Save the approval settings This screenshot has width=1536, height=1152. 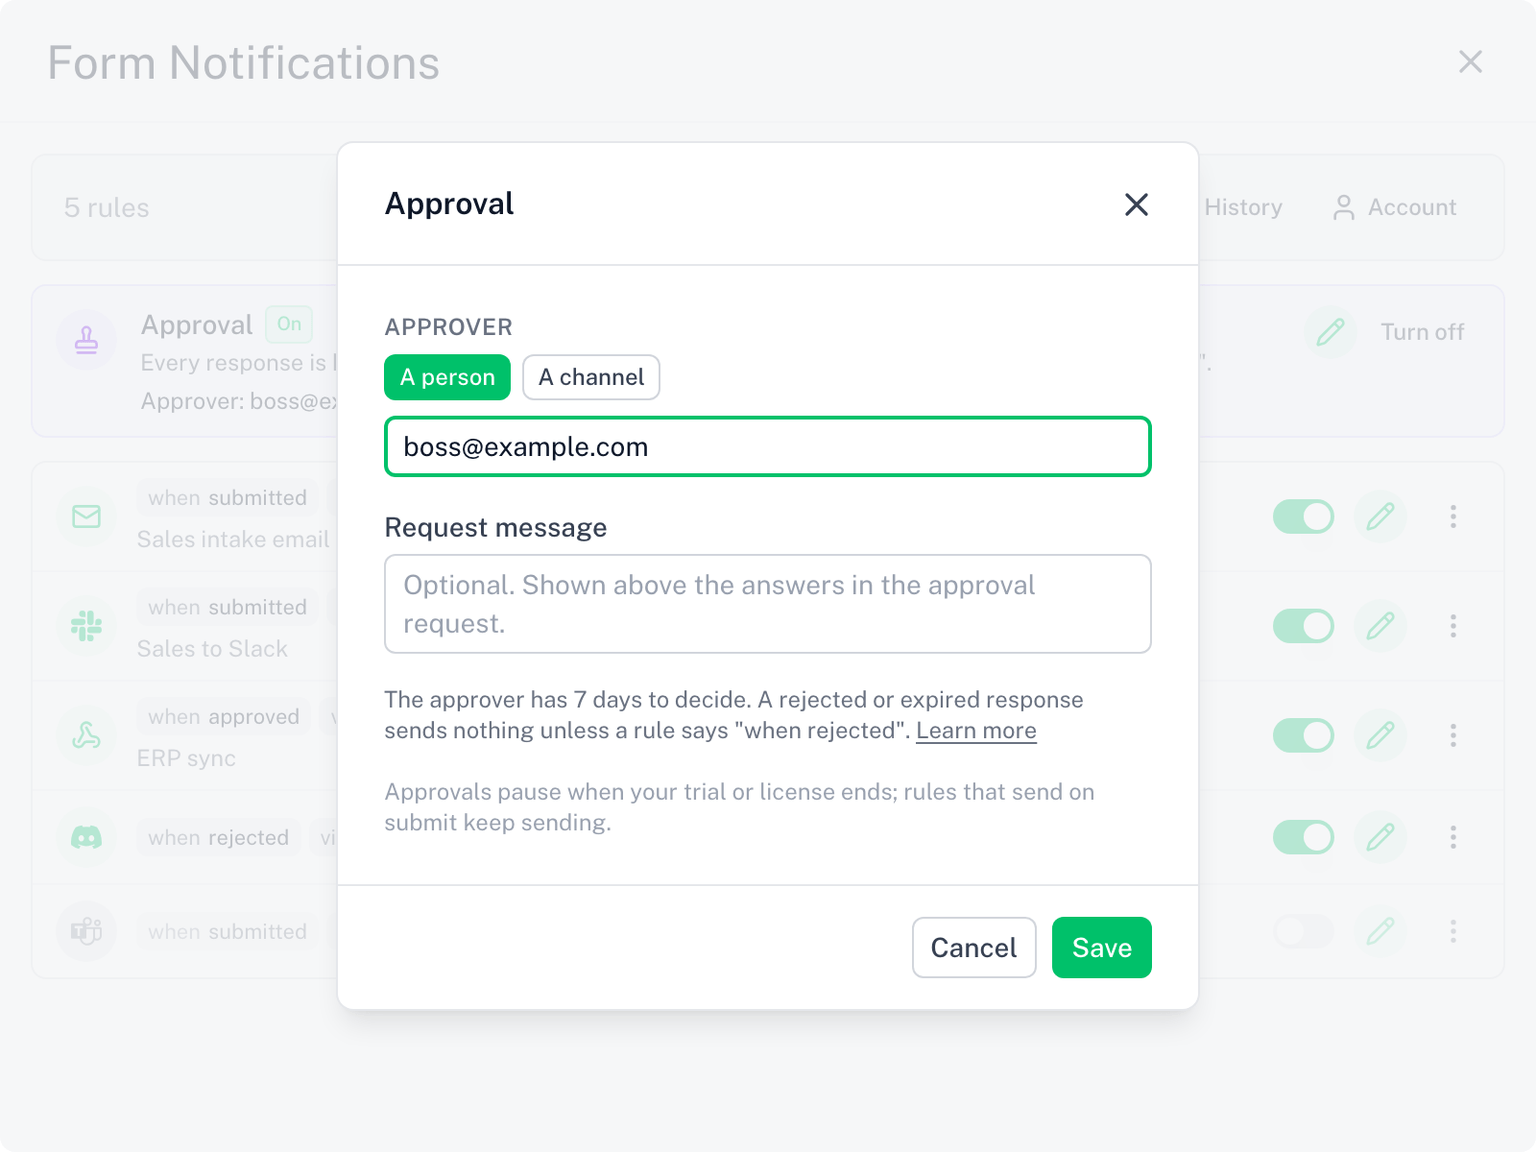1102,947
